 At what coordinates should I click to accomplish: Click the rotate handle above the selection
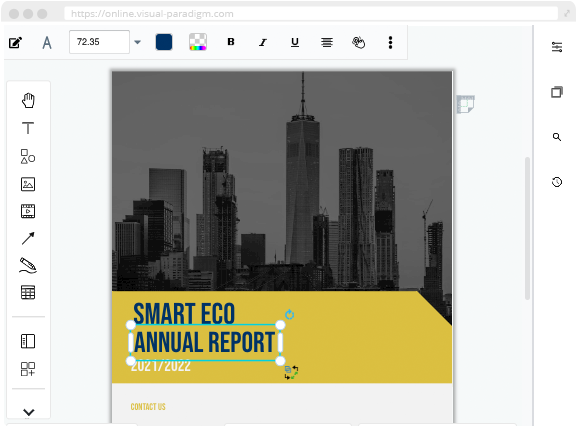pyautogui.click(x=290, y=315)
